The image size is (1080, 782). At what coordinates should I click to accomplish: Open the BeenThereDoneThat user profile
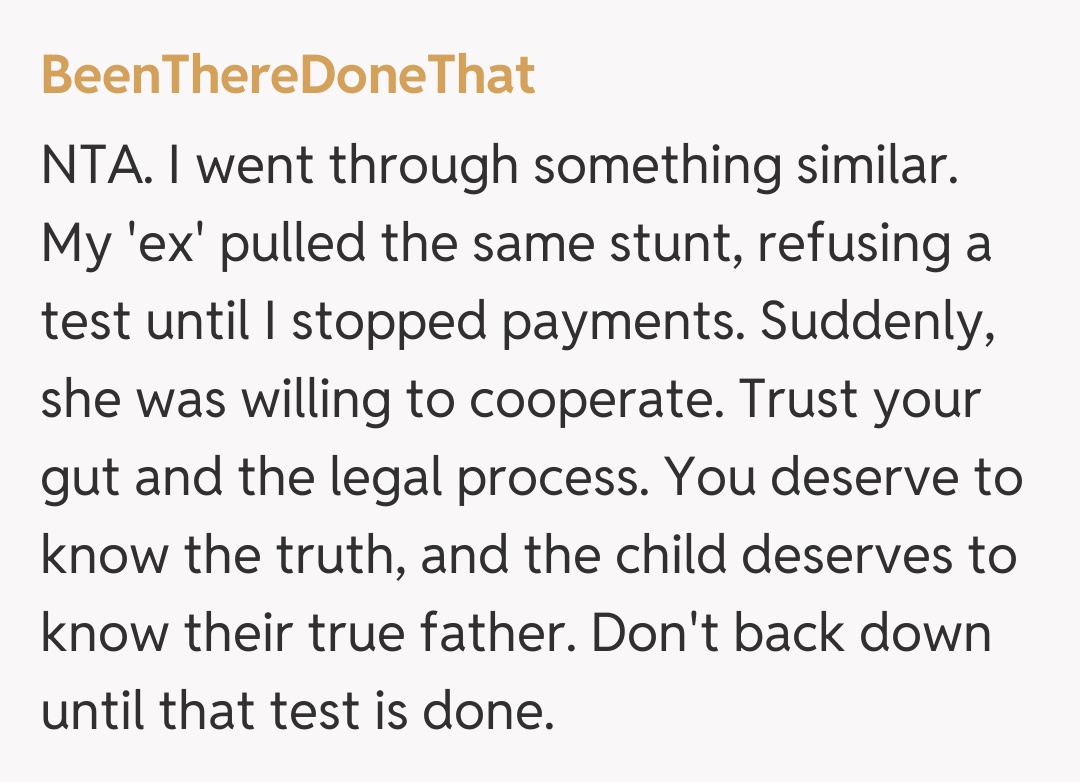pos(288,76)
